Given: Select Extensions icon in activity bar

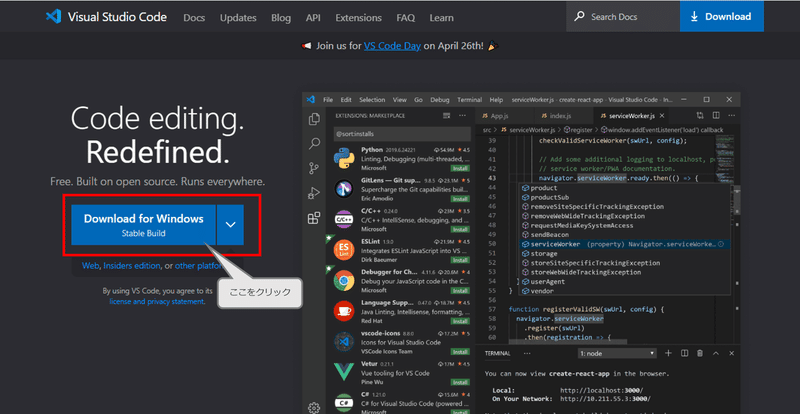Looking at the screenshot, I should (x=314, y=218).
